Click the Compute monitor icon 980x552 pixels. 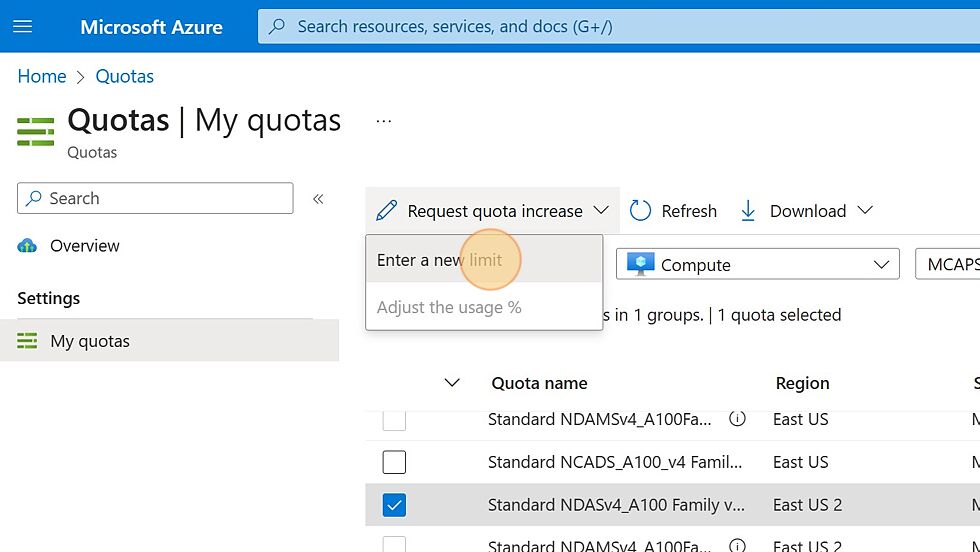pos(641,264)
